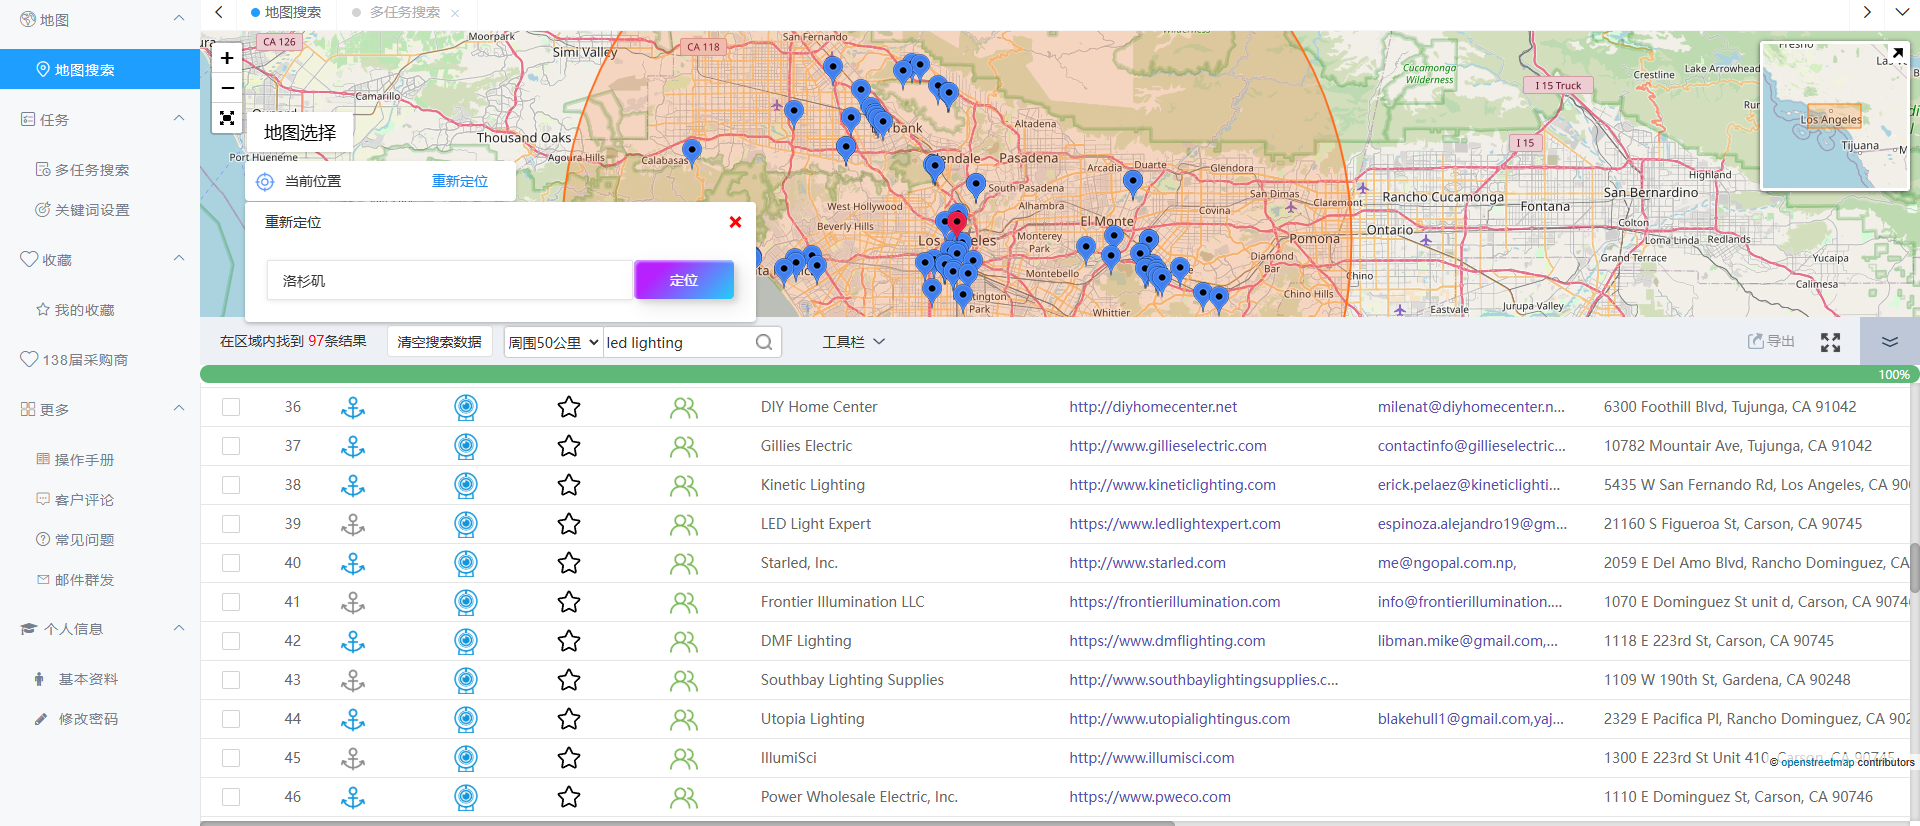Screen dimensions: 1920x826
Task: Tick the checkbox for row 44
Action: pos(231,719)
